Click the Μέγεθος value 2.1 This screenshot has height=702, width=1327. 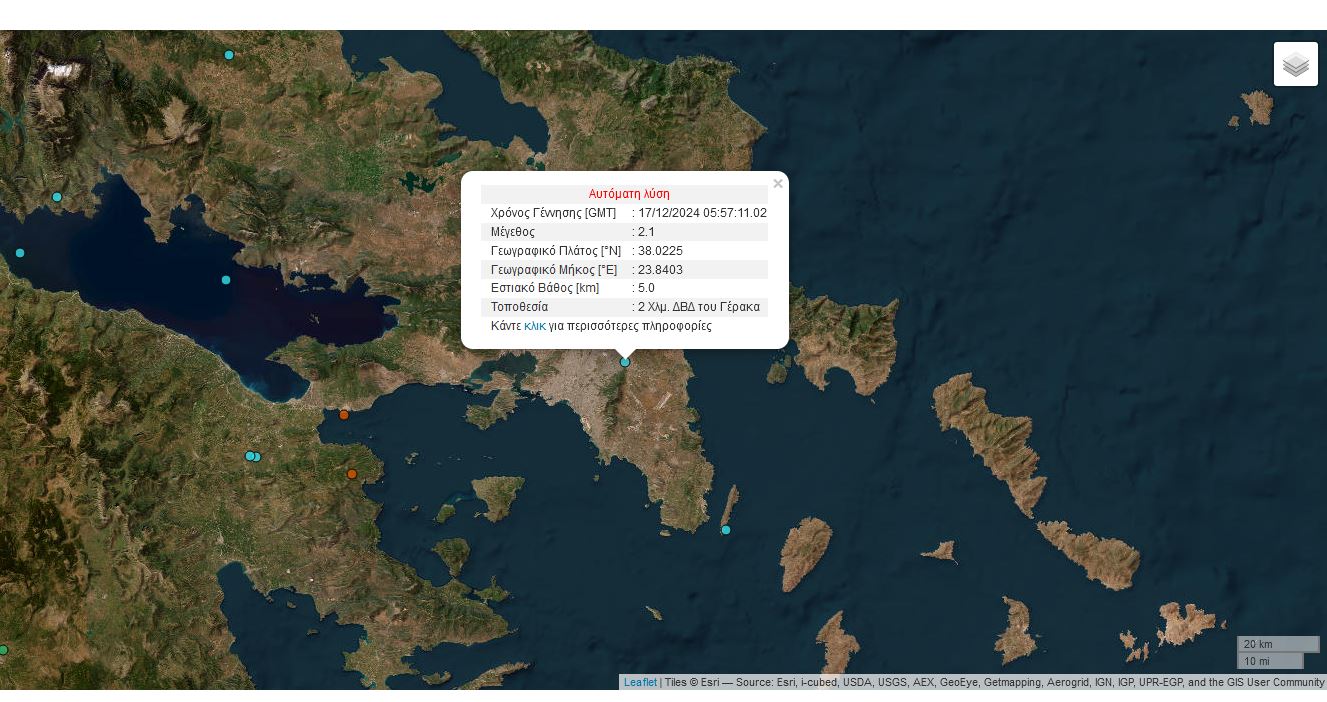(646, 232)
